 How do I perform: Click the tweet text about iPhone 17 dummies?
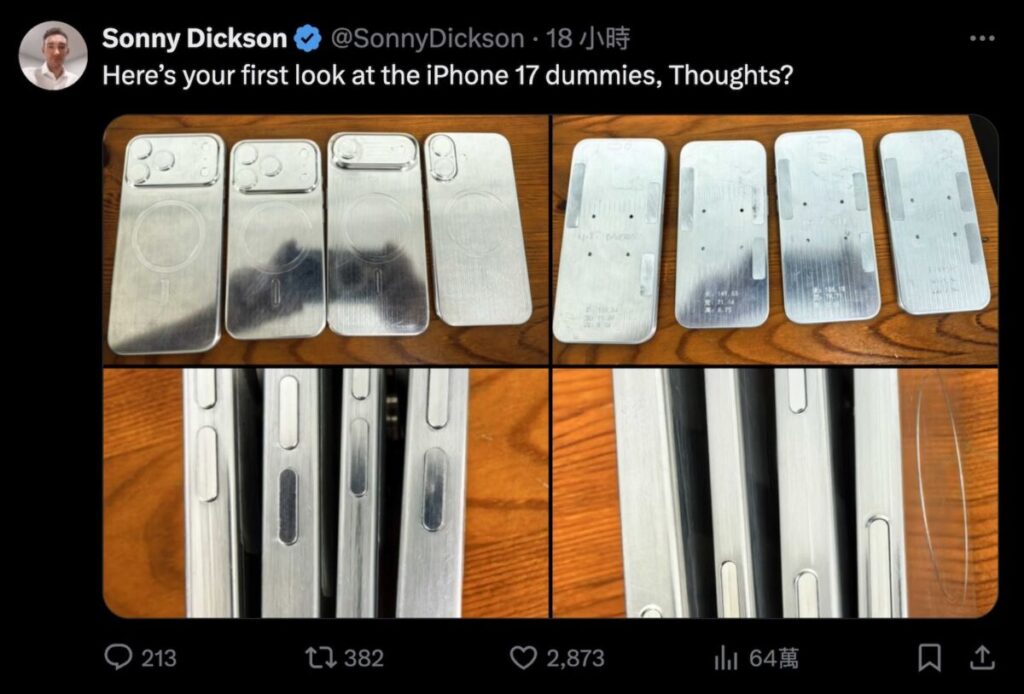447,75
